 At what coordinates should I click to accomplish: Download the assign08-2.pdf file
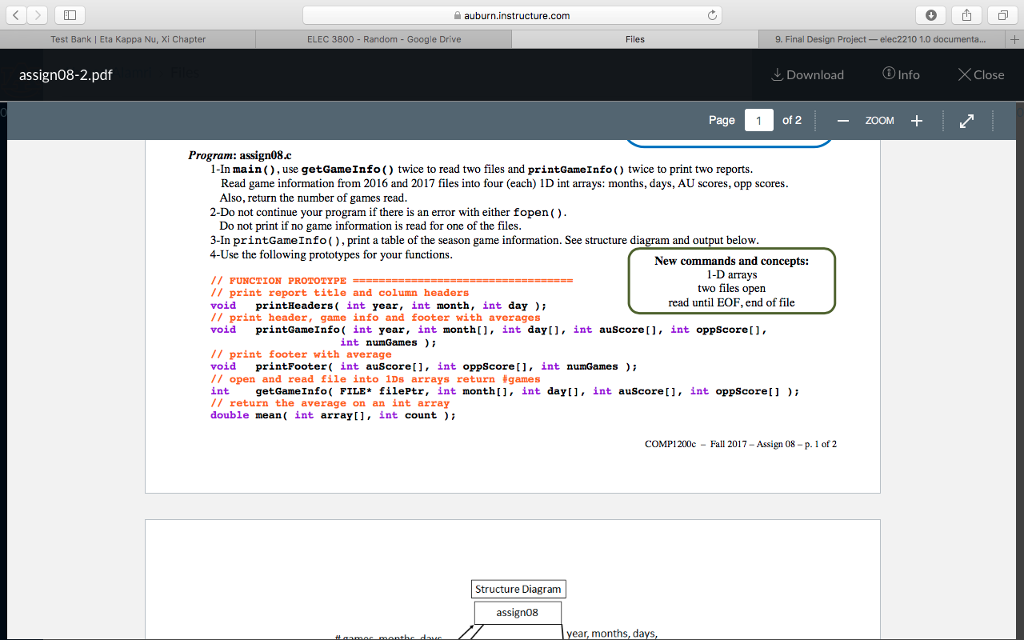tap(807, 75)
